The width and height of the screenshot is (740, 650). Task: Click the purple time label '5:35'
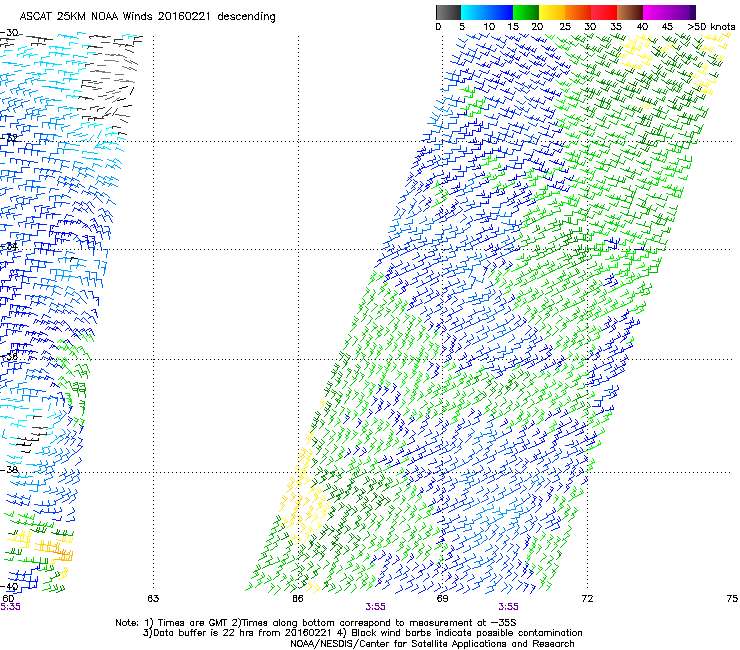tap(10, 607)
